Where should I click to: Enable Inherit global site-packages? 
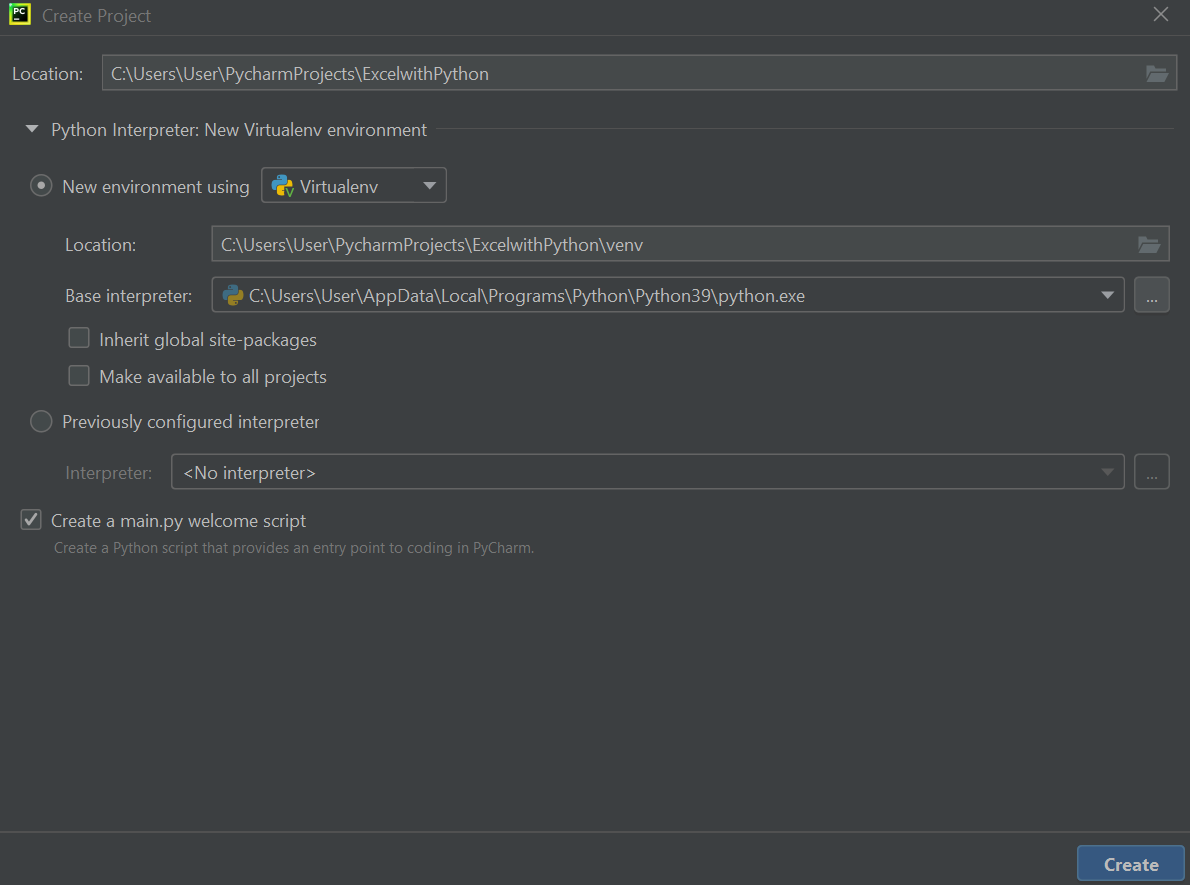click(x=79, y=337)
